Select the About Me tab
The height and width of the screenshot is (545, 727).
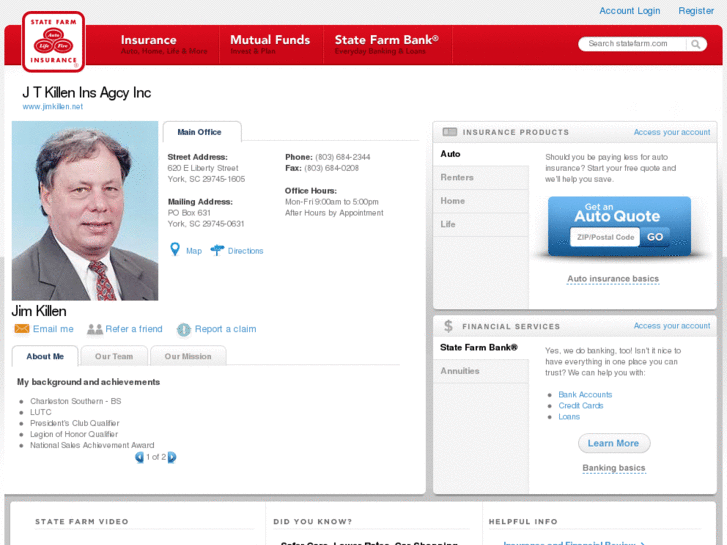point(45,356)
